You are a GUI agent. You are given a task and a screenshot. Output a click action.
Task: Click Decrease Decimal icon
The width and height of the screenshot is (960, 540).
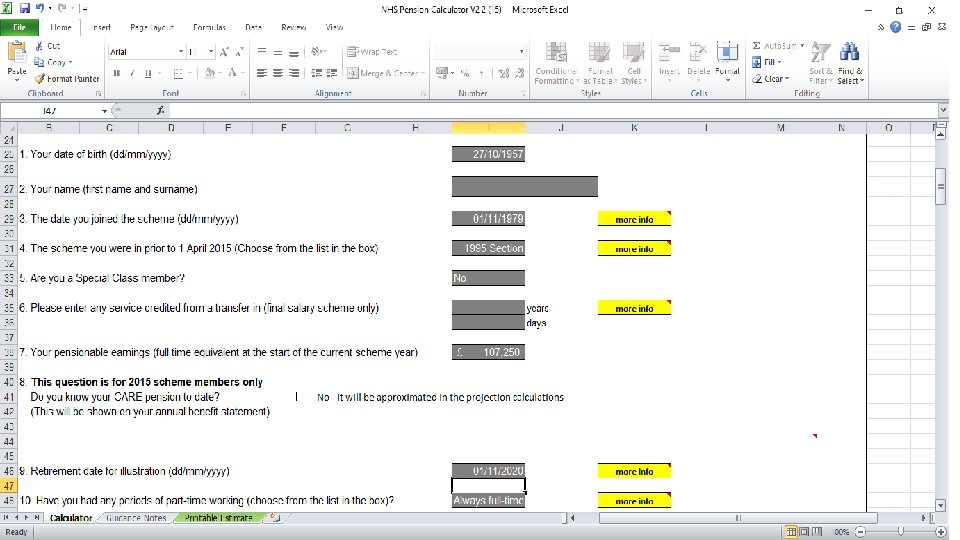519,73
